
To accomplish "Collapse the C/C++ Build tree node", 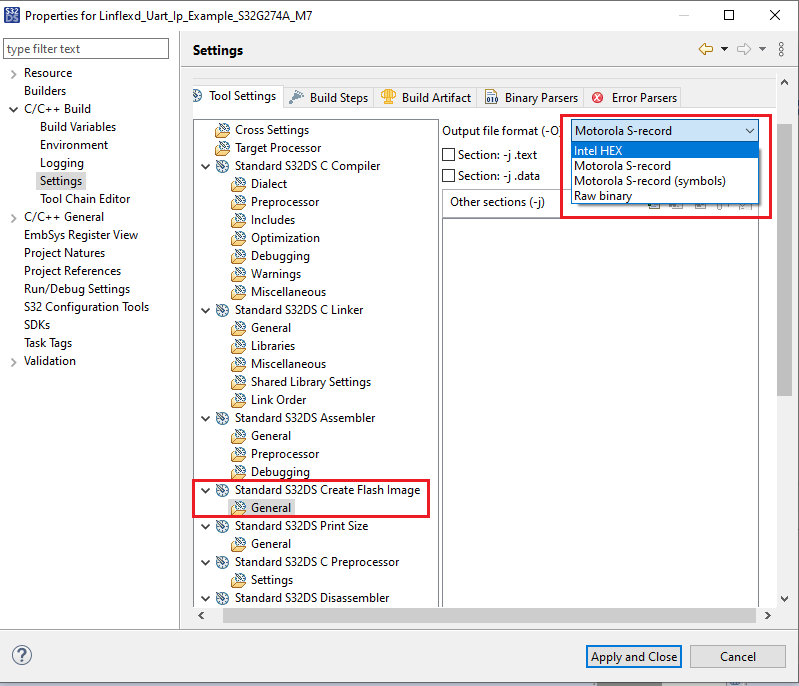I will click(x=14, y=109).
